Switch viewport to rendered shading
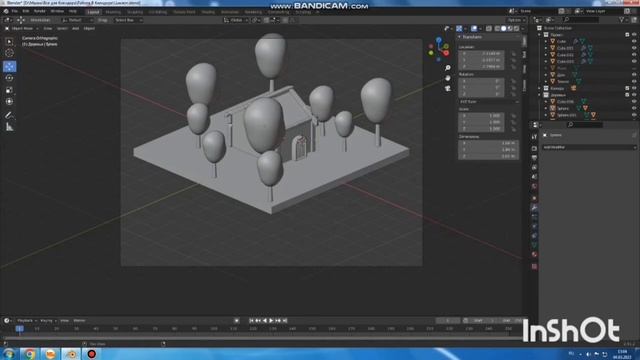The image size is (640, 360). pyautogui.click(x=516, y=29)
